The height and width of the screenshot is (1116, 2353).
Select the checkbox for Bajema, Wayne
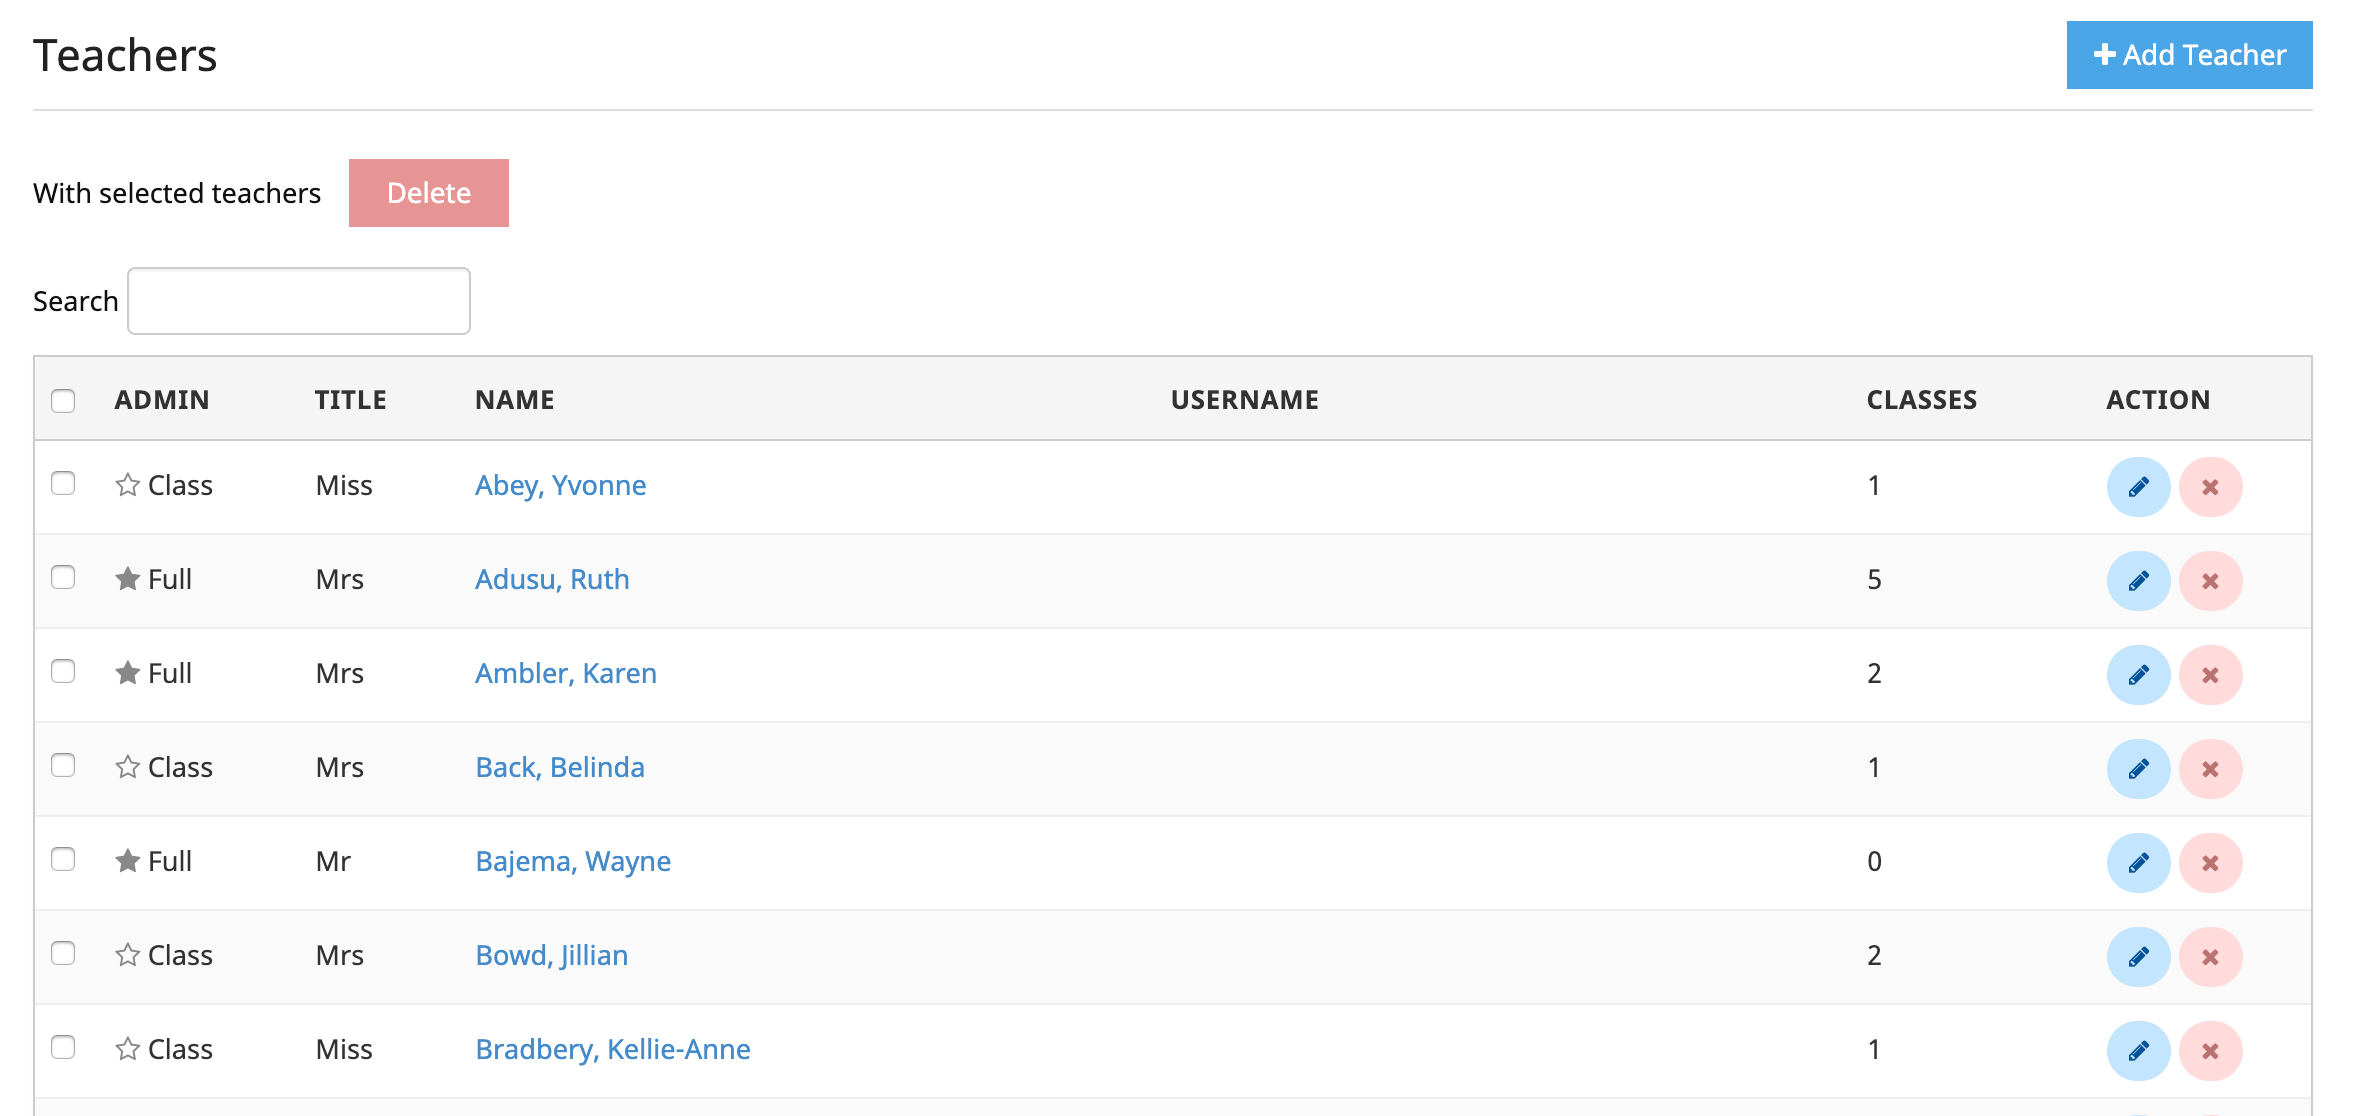click(x=63, y=859)
